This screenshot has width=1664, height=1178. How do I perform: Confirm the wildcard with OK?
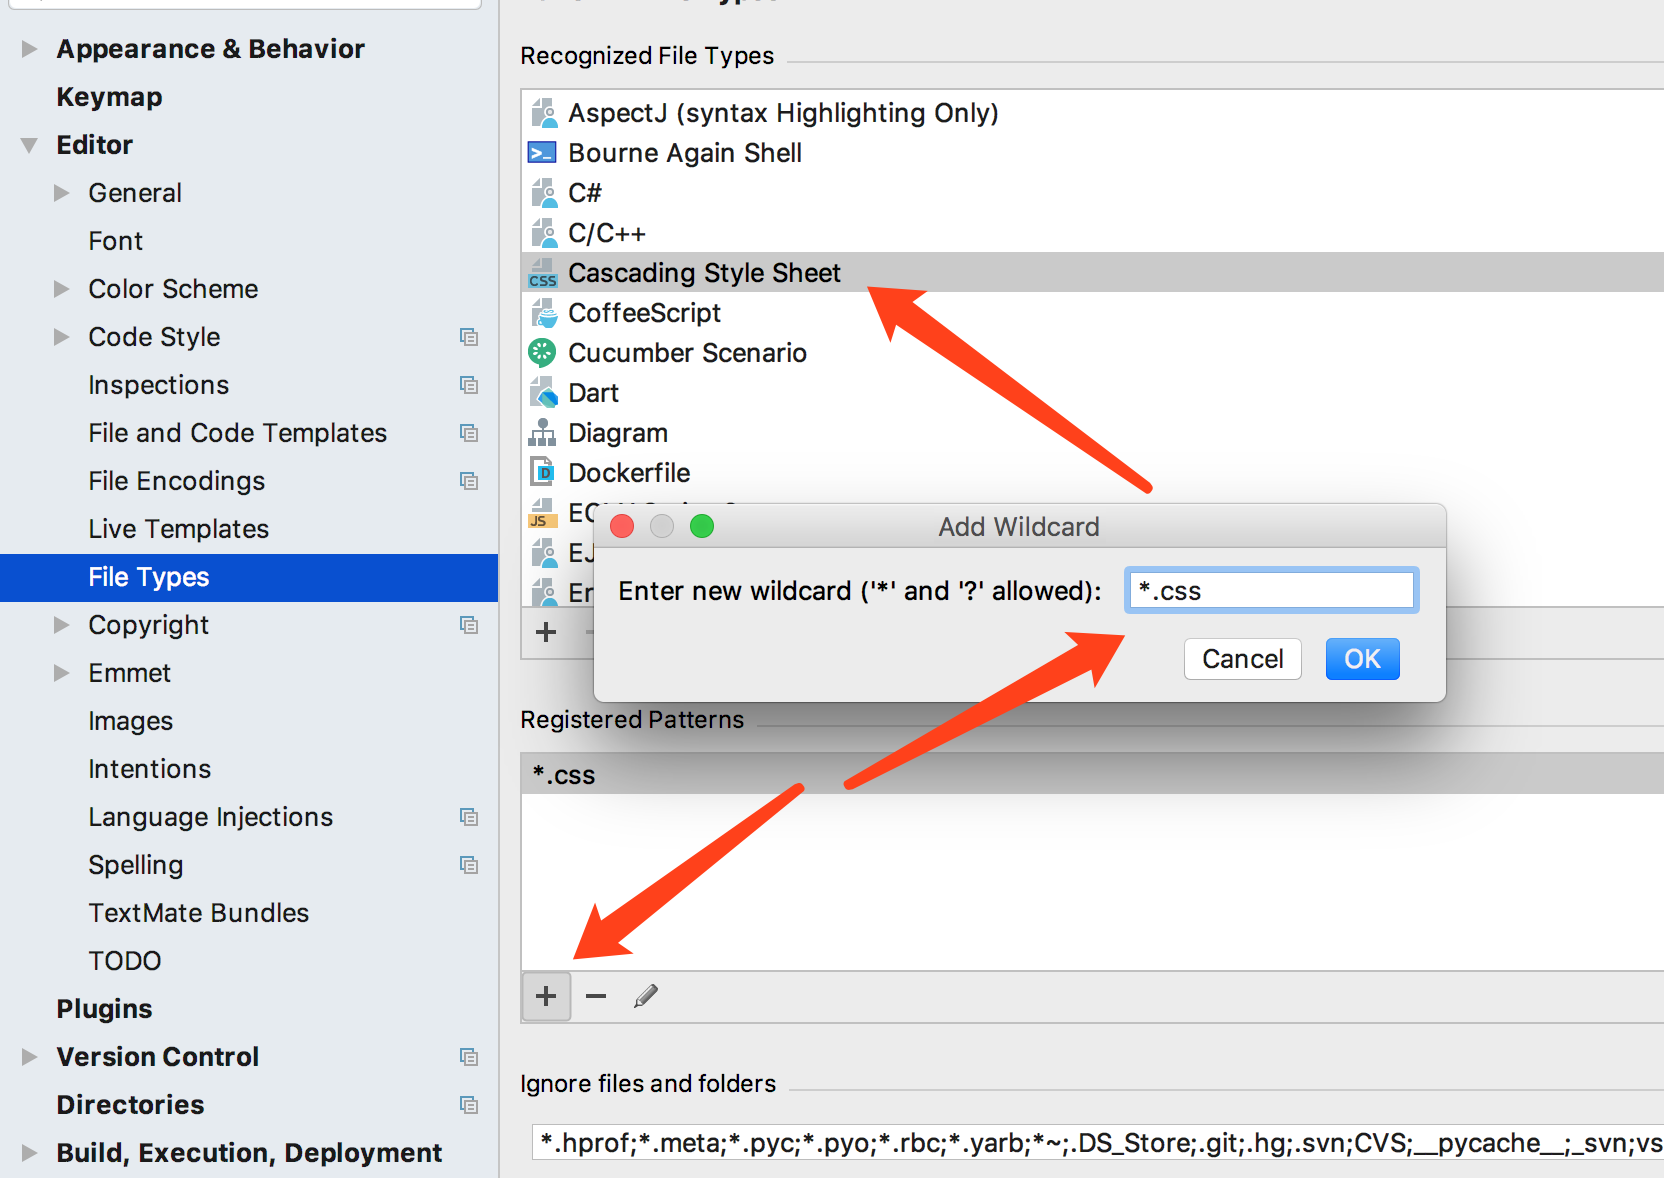pos(1362,659)
